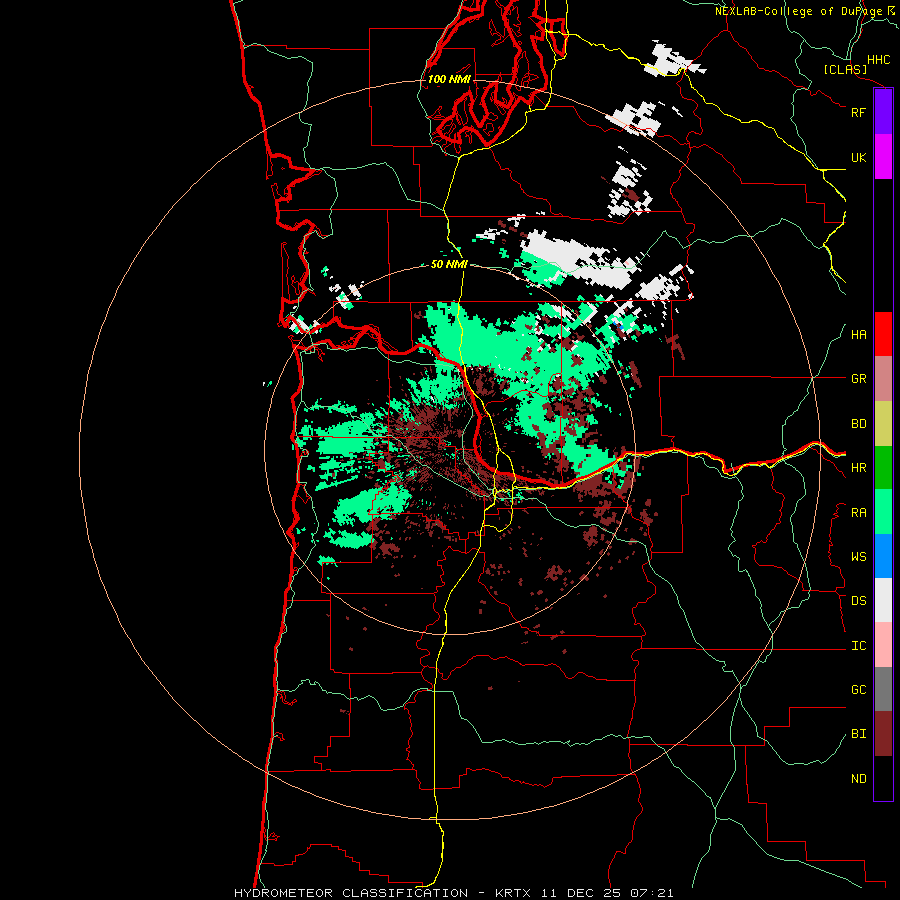Click the BI legend label
Viewport: 900px width, 900px height.
858,734
